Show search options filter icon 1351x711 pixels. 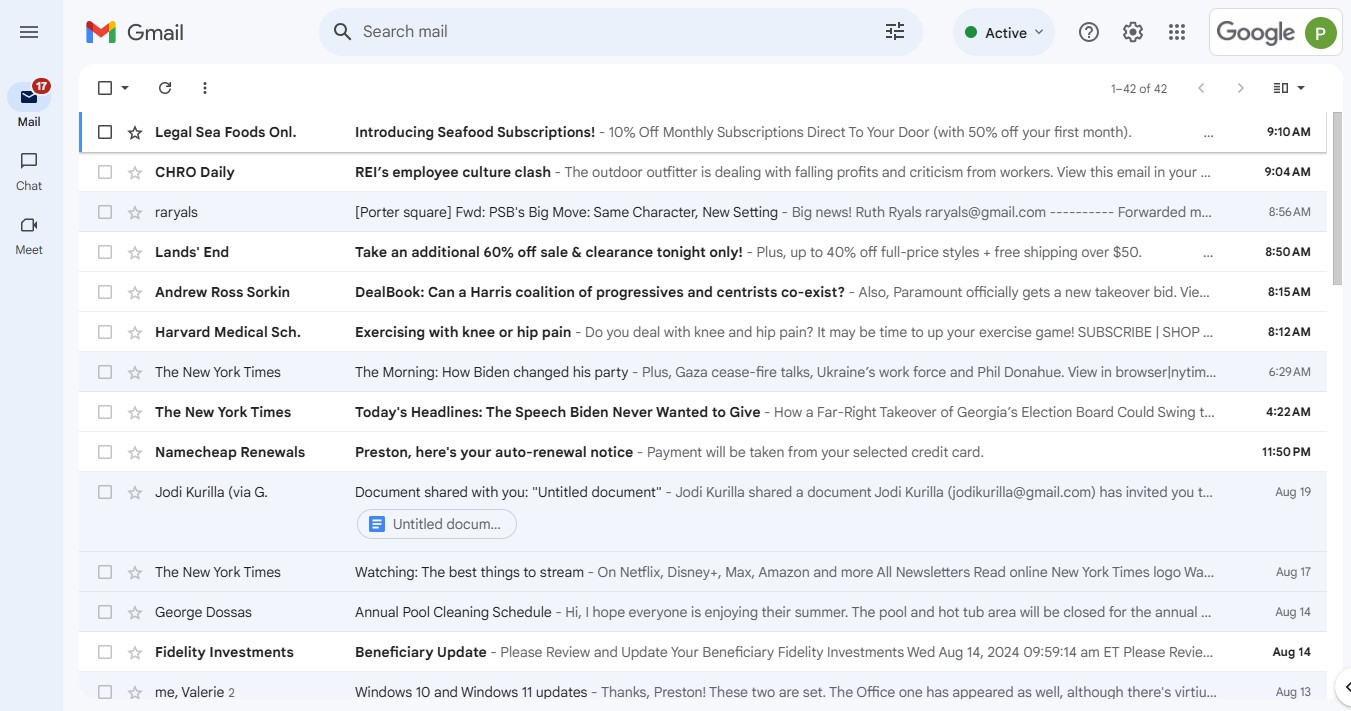click(x=894, y=32)
